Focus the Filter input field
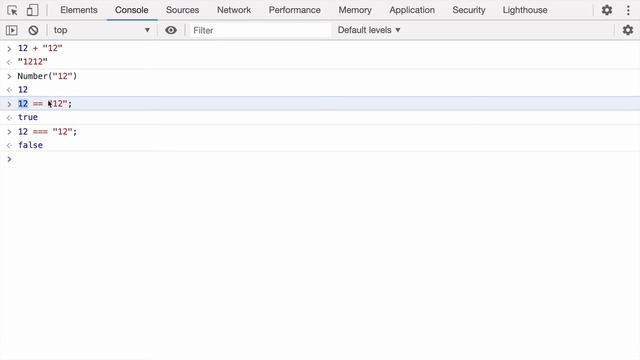Screen dimensions: 640x360 tap(260, 30)
